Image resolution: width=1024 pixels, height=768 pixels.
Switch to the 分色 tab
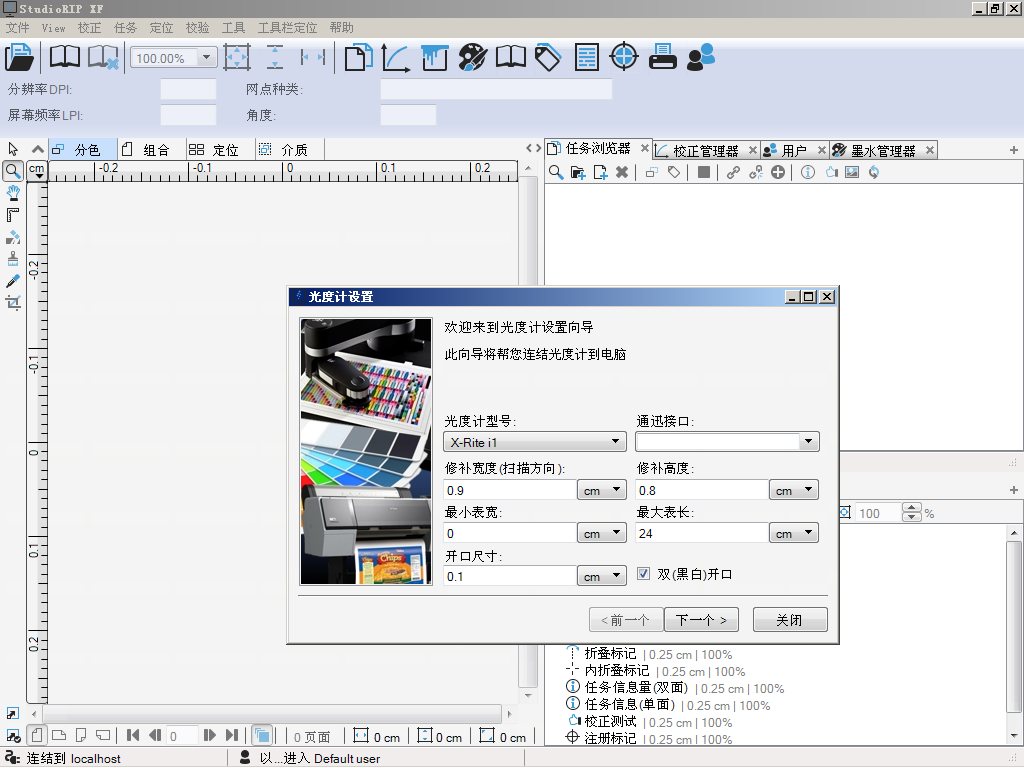(84, 150)
